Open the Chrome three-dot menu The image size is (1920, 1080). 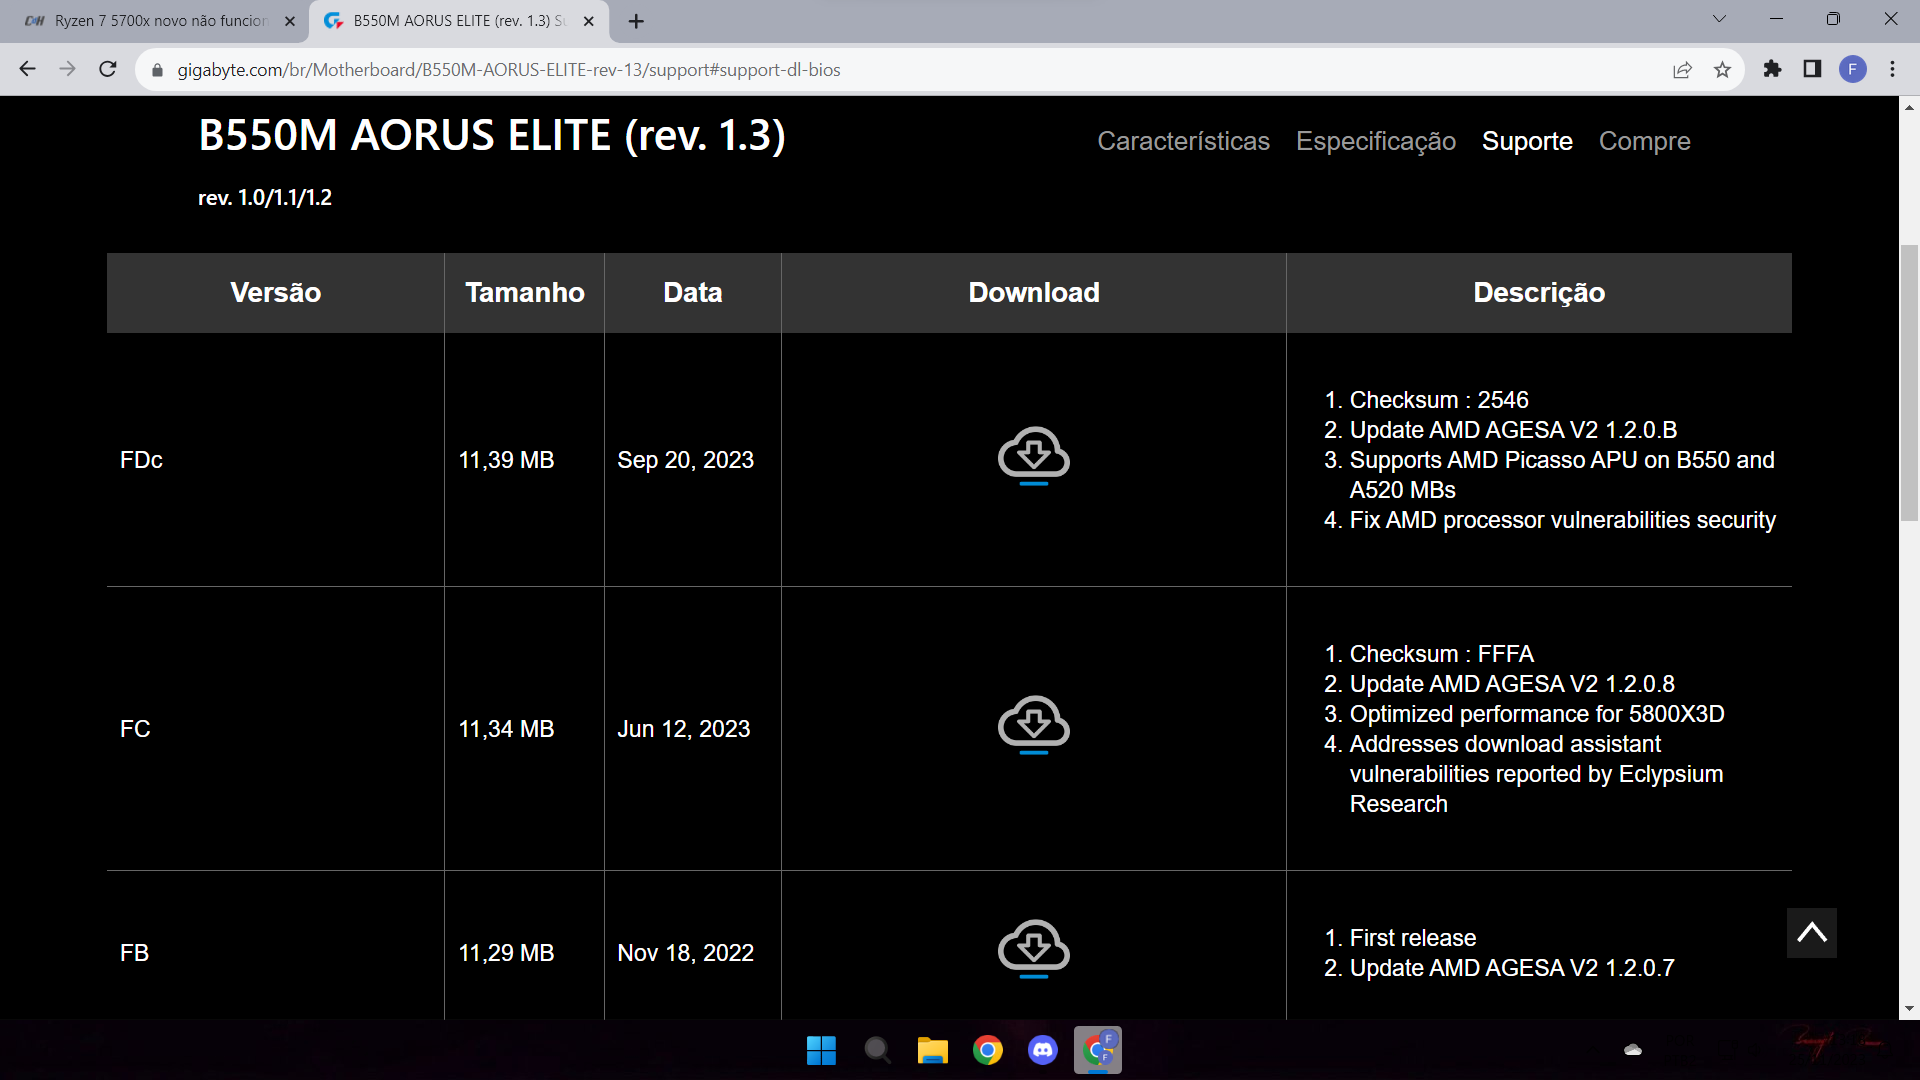coord(1892,69)
